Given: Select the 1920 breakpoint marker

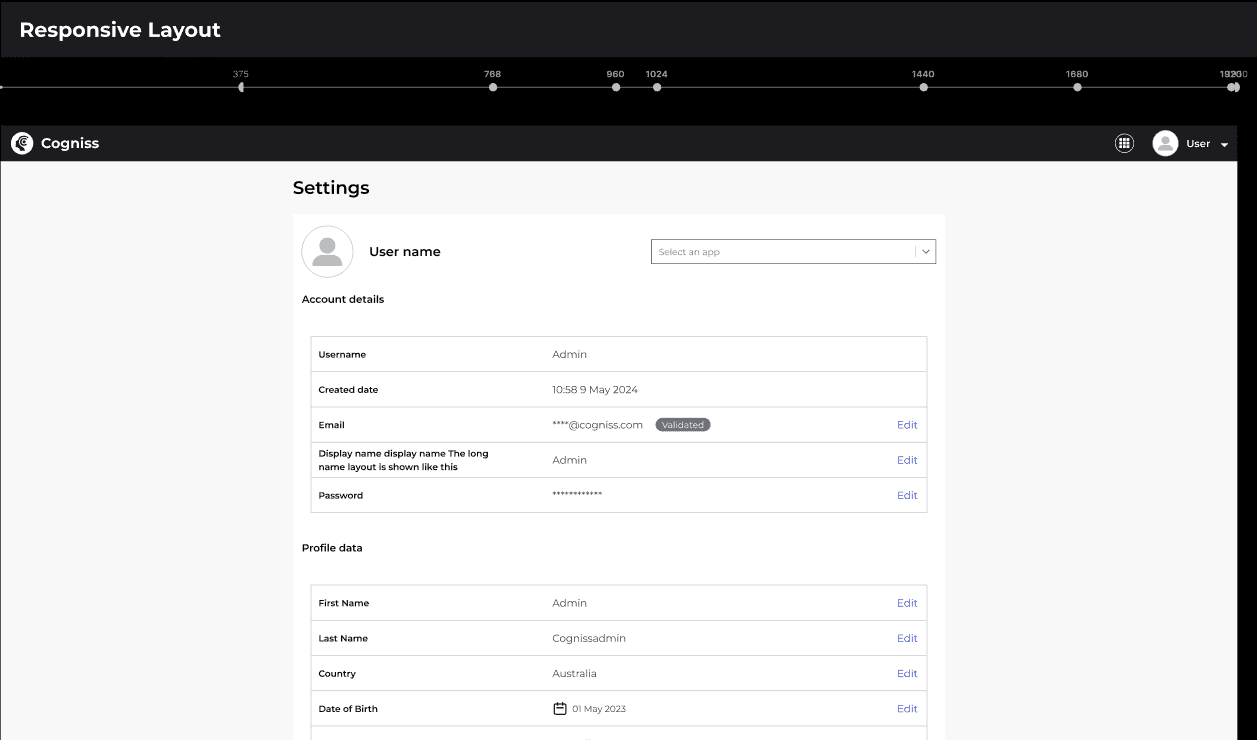Looking at the screenshot, I should [x=1232, y=87].
